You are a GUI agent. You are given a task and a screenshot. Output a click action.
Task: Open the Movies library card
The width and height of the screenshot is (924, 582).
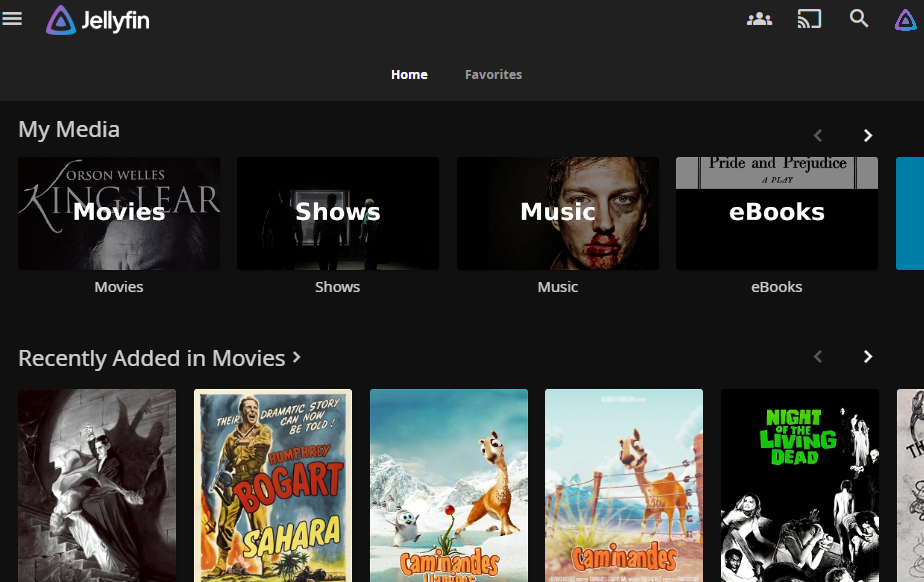[x=119, y=213]
